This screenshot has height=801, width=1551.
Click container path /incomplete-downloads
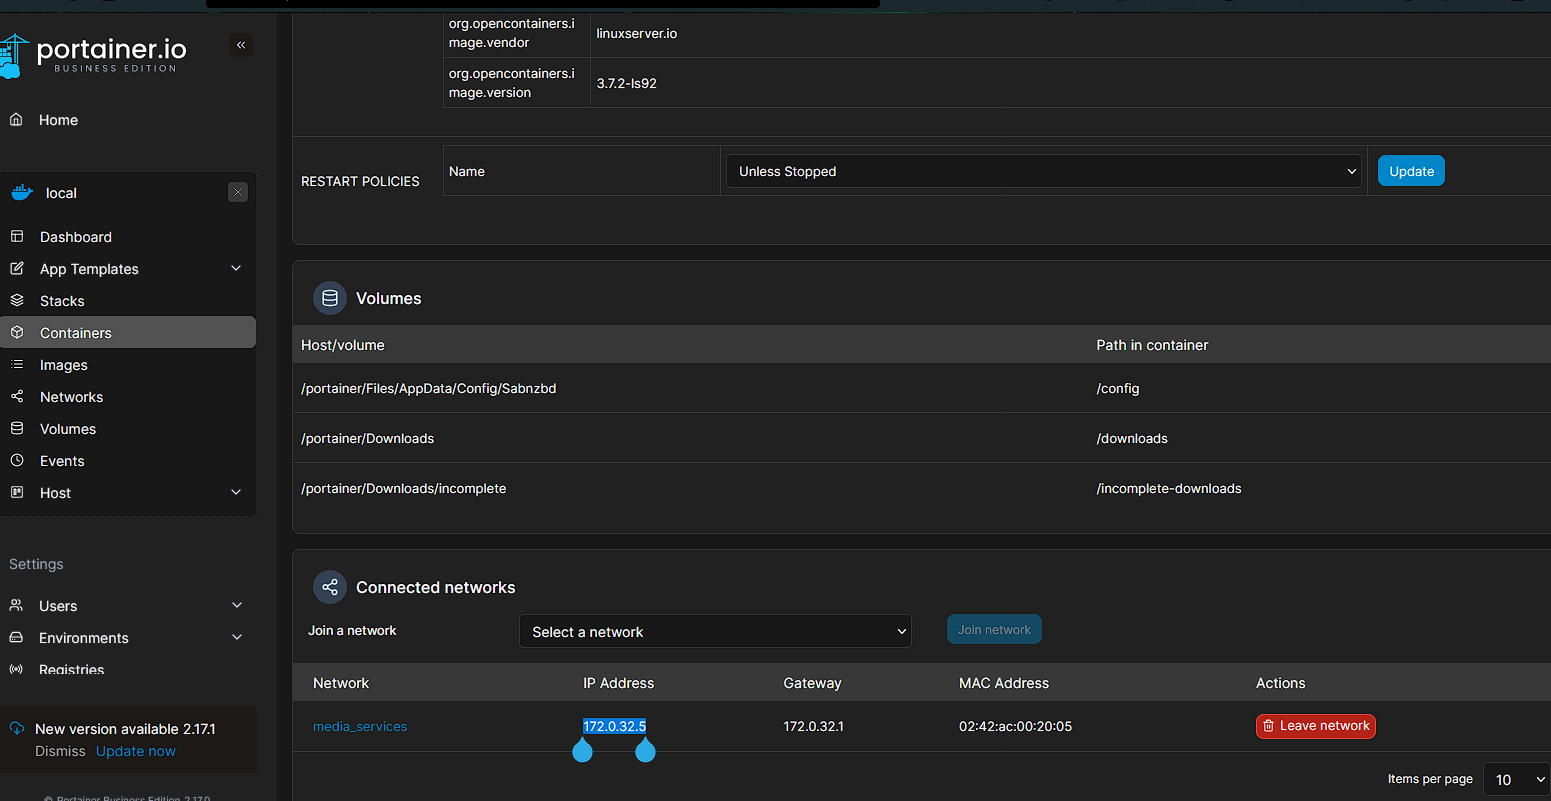click(x=1169, y=488)
